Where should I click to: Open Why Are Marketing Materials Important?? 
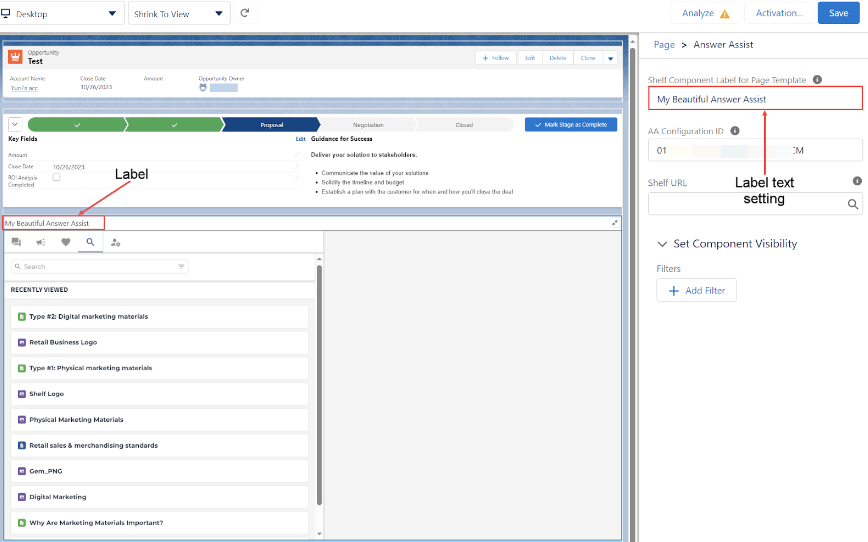click(x=159, y=523)
